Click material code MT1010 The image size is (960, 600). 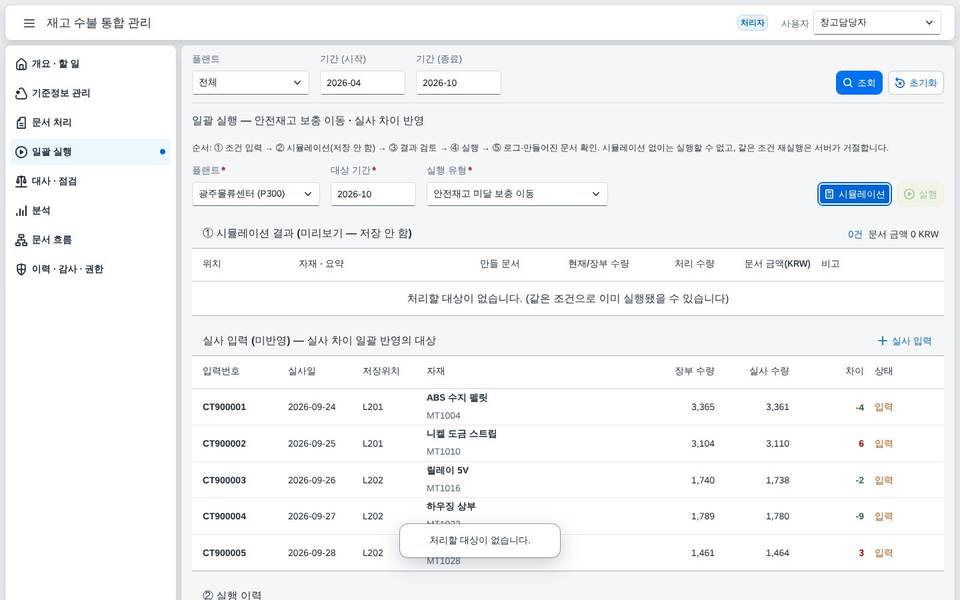(x=443, y=452)
